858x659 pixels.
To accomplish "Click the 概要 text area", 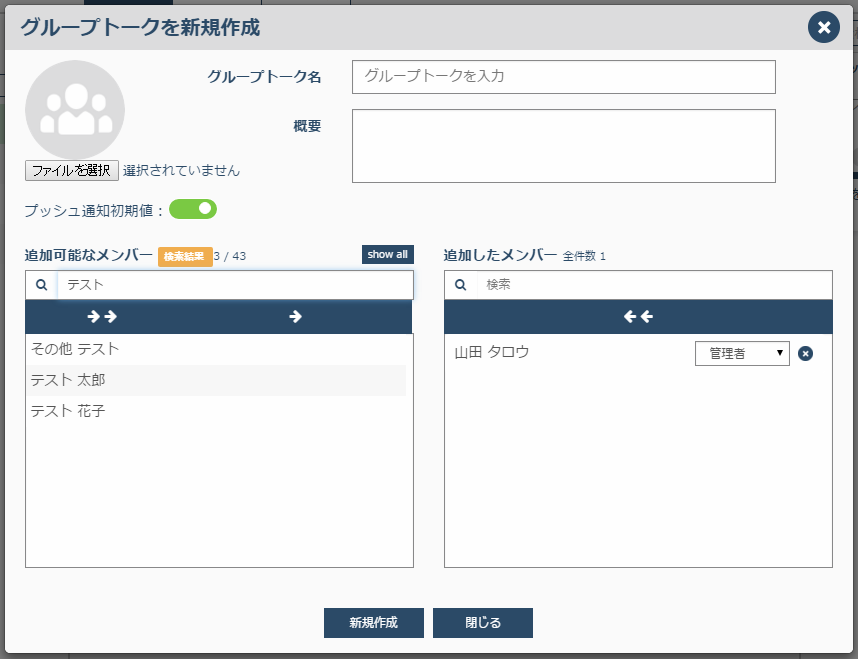I will coord(564,146).
